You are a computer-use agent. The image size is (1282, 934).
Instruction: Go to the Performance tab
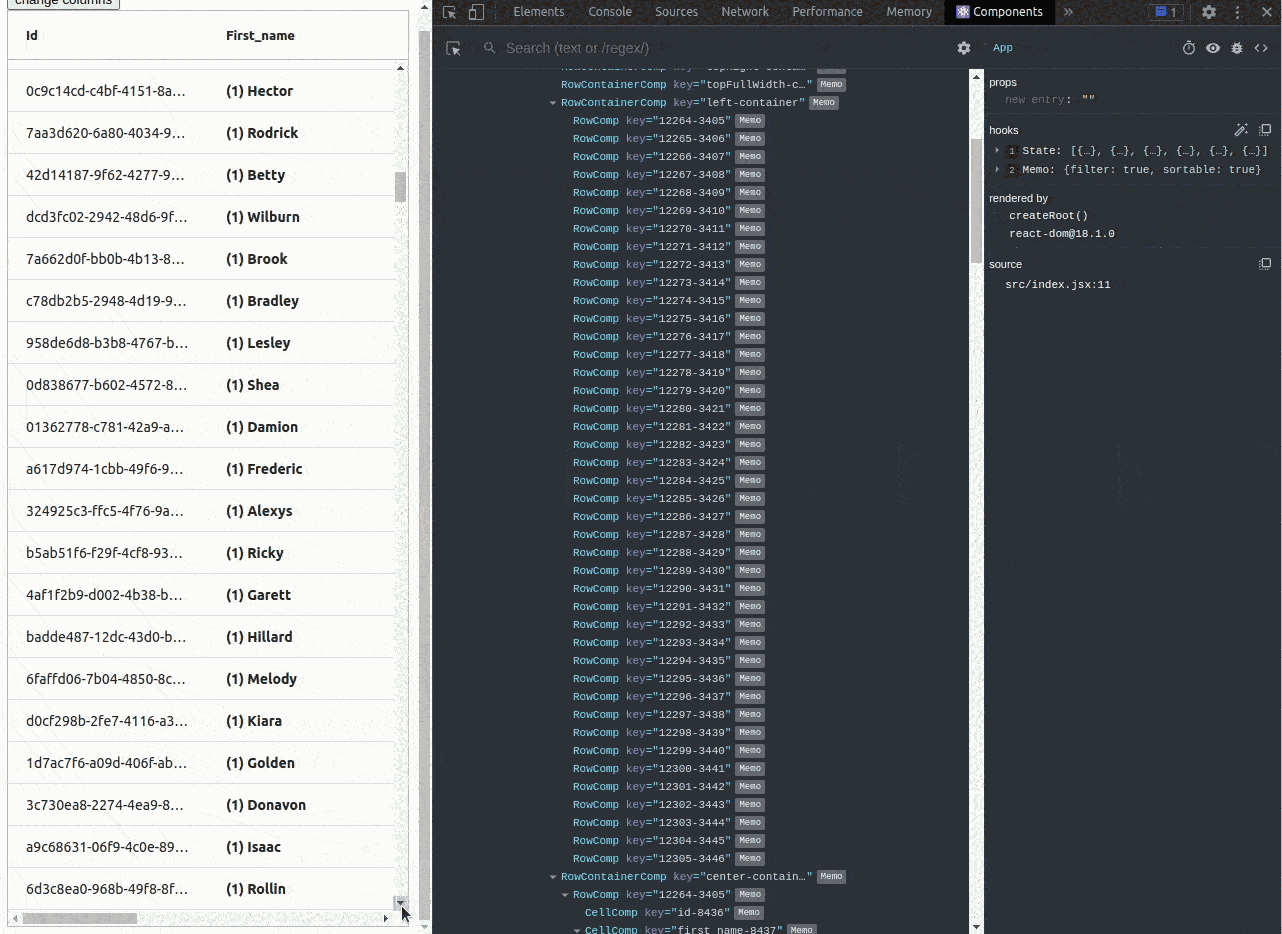827,12
